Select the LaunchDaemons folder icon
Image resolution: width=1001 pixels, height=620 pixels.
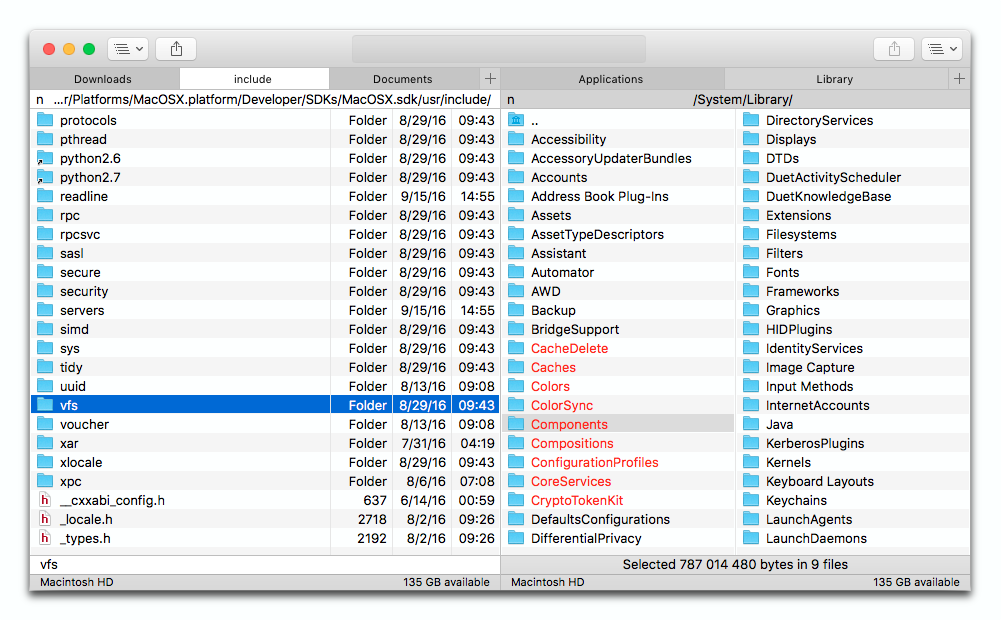coord(751,538)
